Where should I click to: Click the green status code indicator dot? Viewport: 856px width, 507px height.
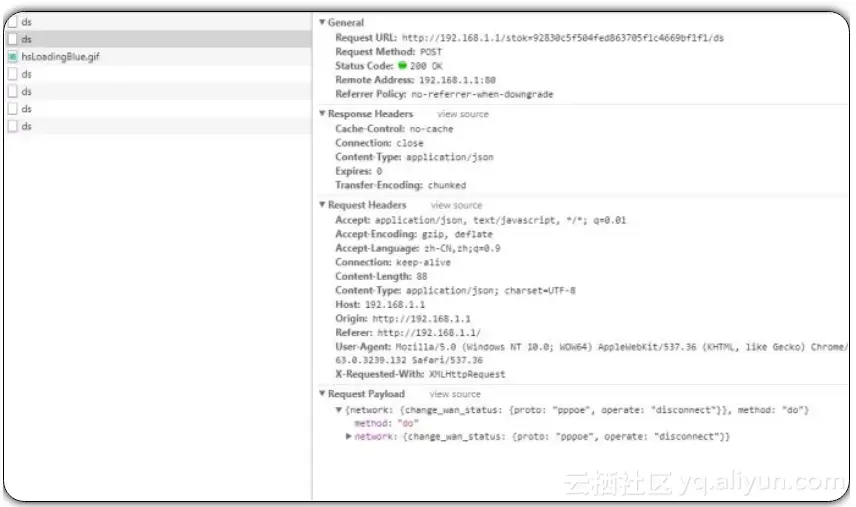point(402,65)
